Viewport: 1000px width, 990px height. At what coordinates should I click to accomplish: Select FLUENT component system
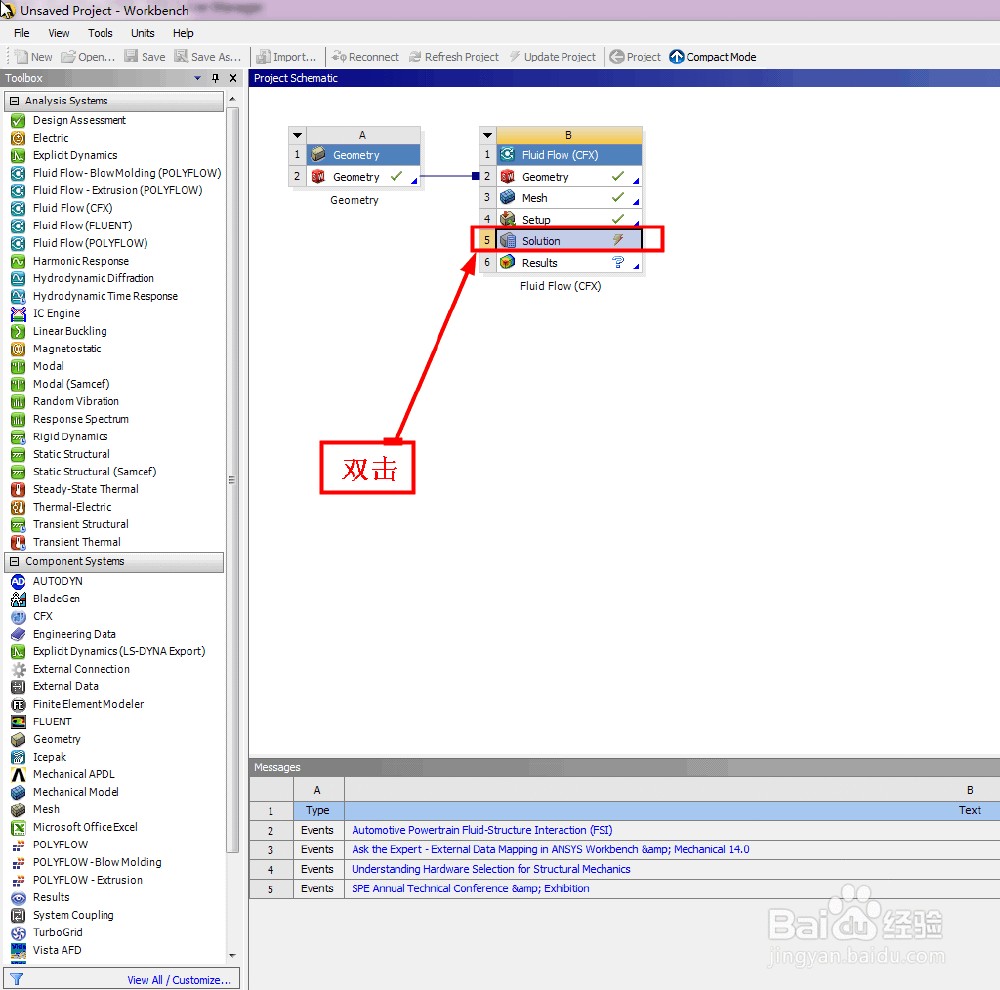click(x=52, y=721)
